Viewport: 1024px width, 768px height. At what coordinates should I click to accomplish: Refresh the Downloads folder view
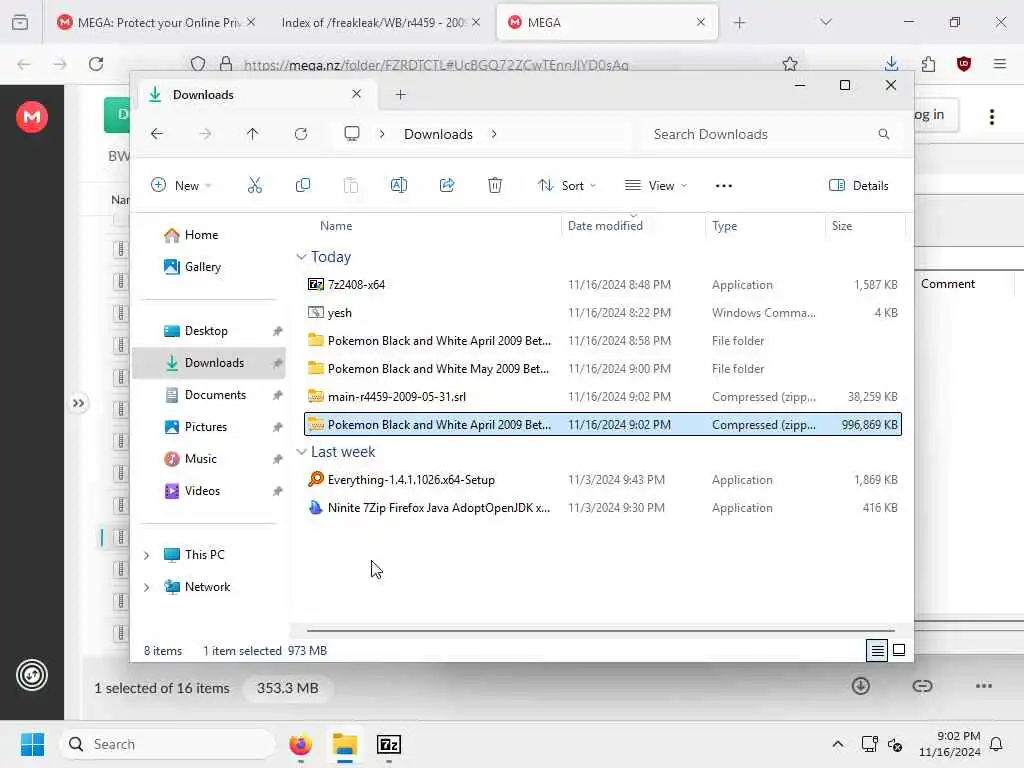(300, 134)
